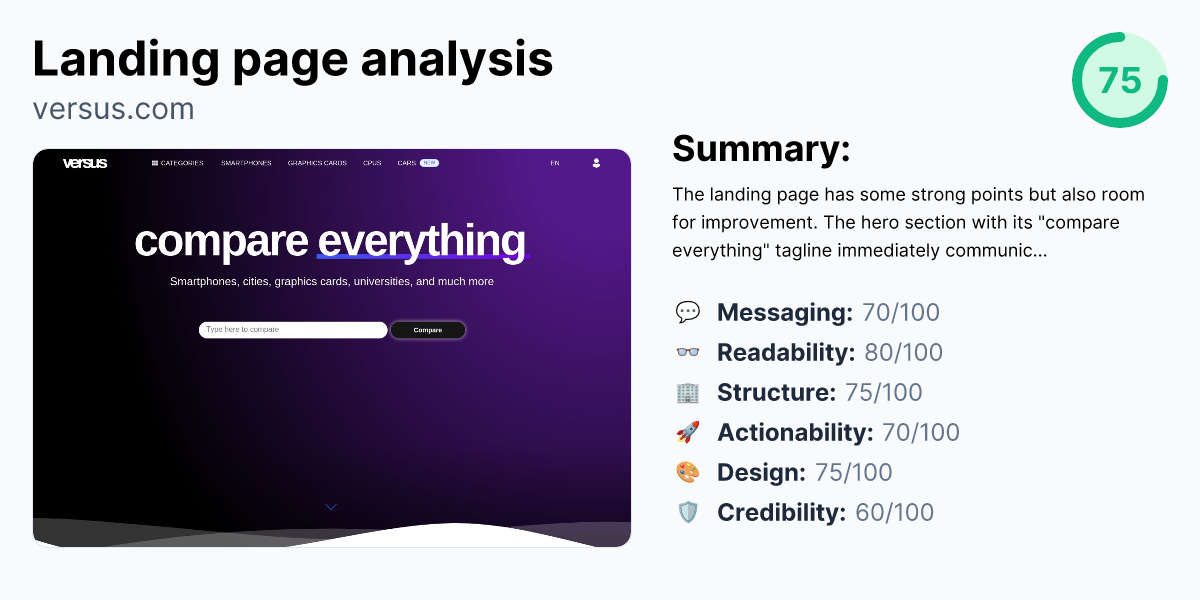Click the Actionability rocket icon

point(690,432)
